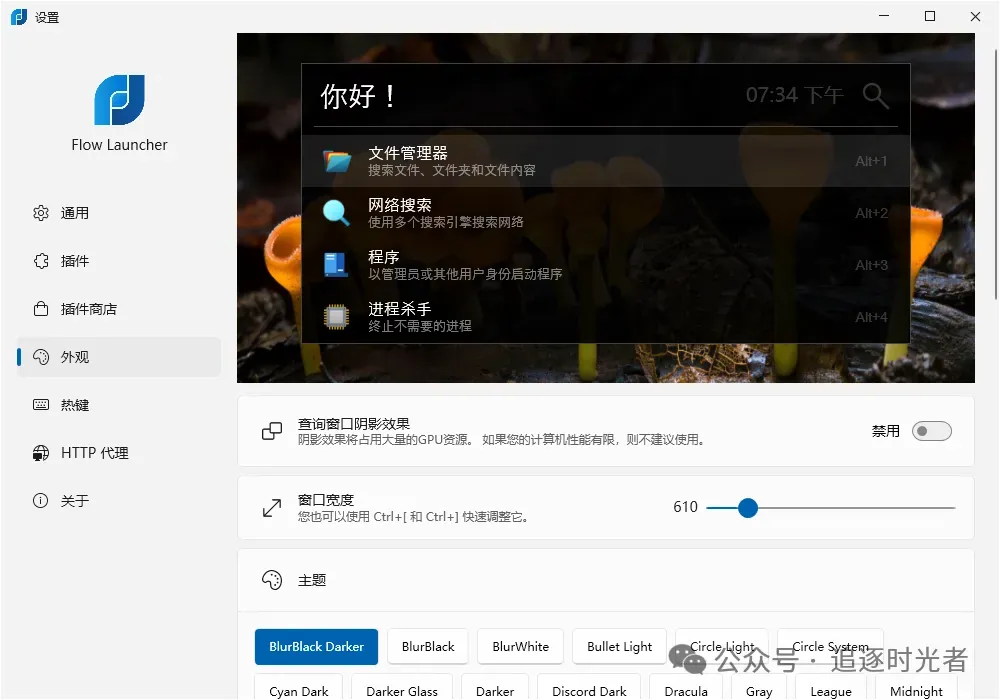Screen dimensions: 1000x700
Task: Open the 插件商店 section
Action: tap(40, 308)
